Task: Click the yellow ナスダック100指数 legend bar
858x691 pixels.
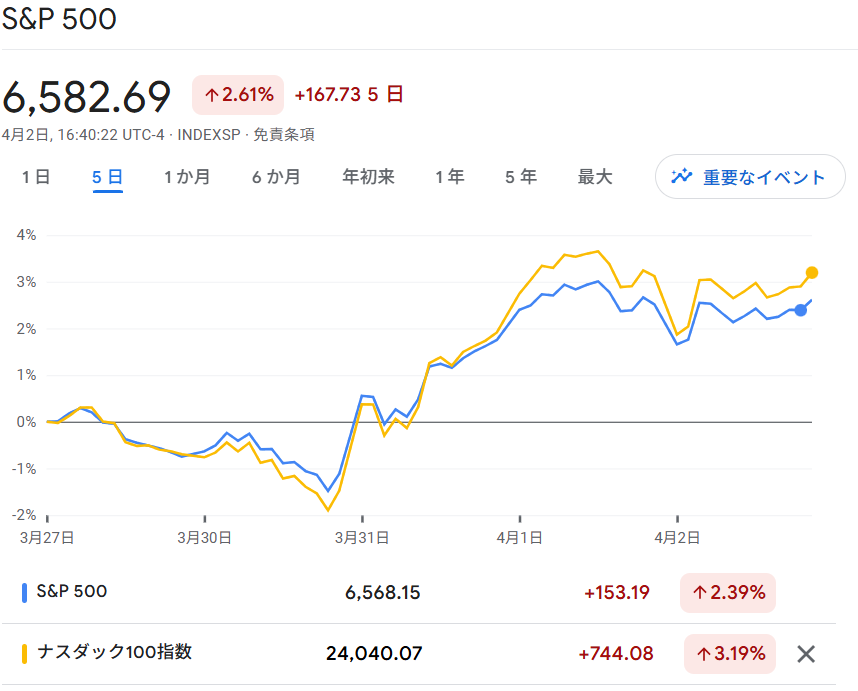Action: point(25,653)
